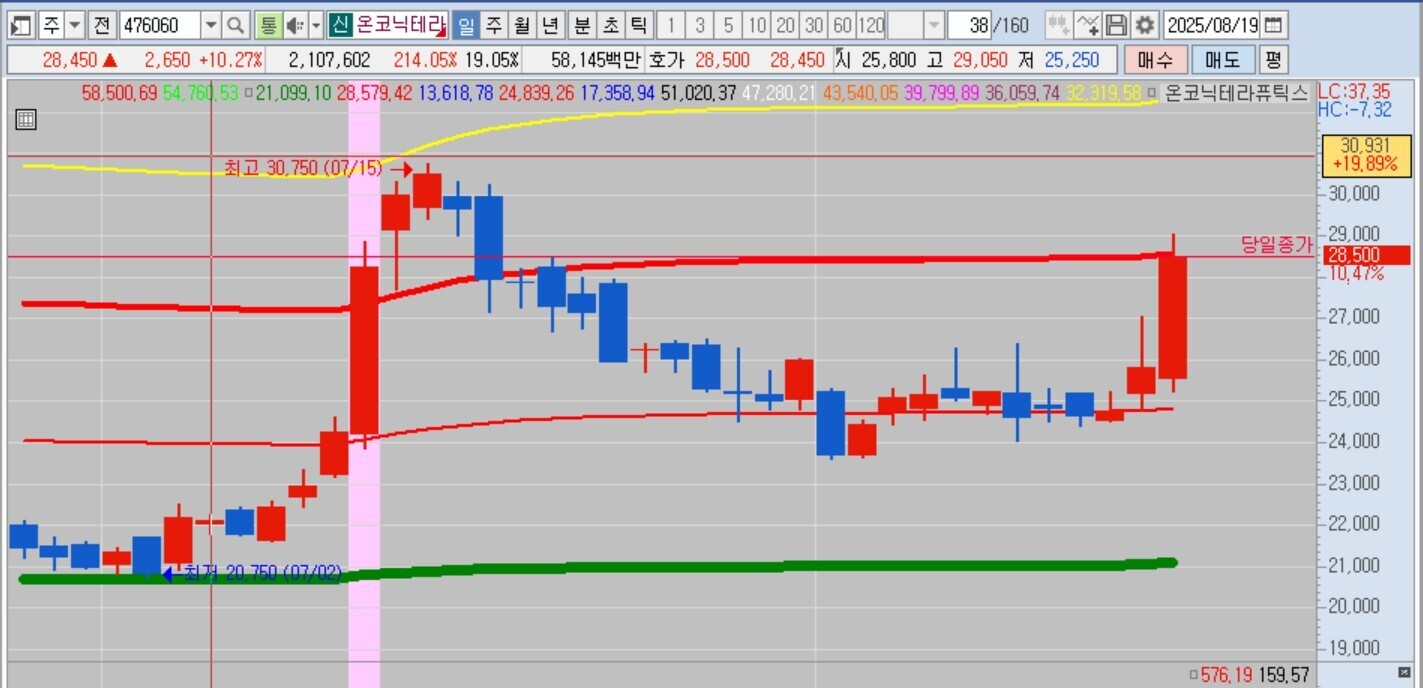Click the speaker sound icon

[x=294, y=25]
